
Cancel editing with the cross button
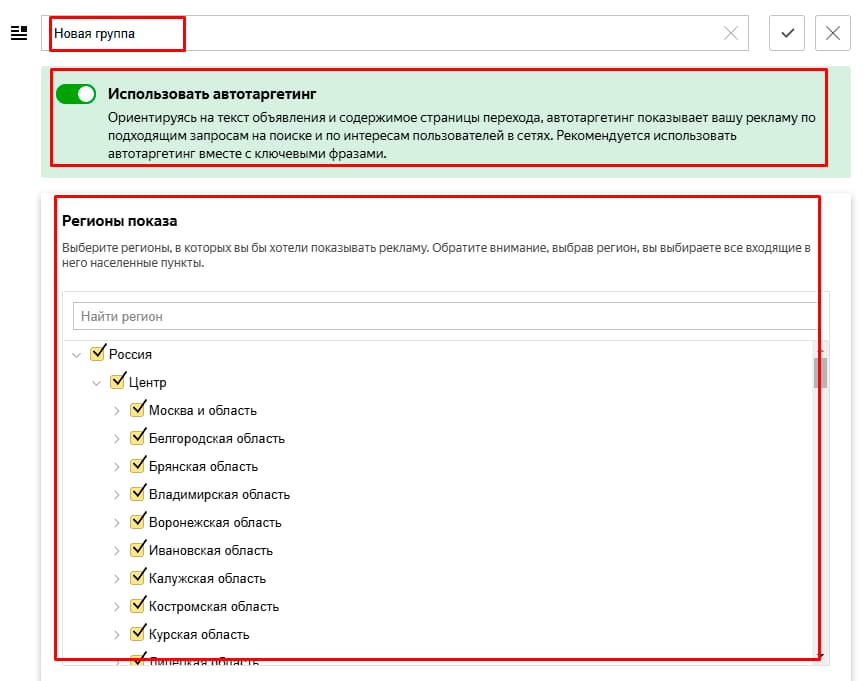pos(833,33)
